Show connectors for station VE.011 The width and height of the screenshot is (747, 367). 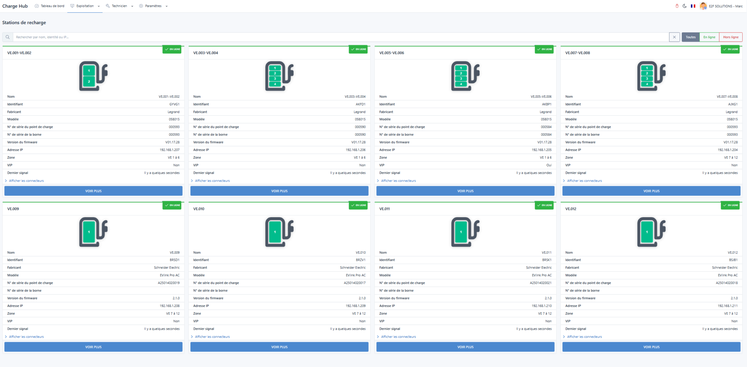[x=396, y=336]
